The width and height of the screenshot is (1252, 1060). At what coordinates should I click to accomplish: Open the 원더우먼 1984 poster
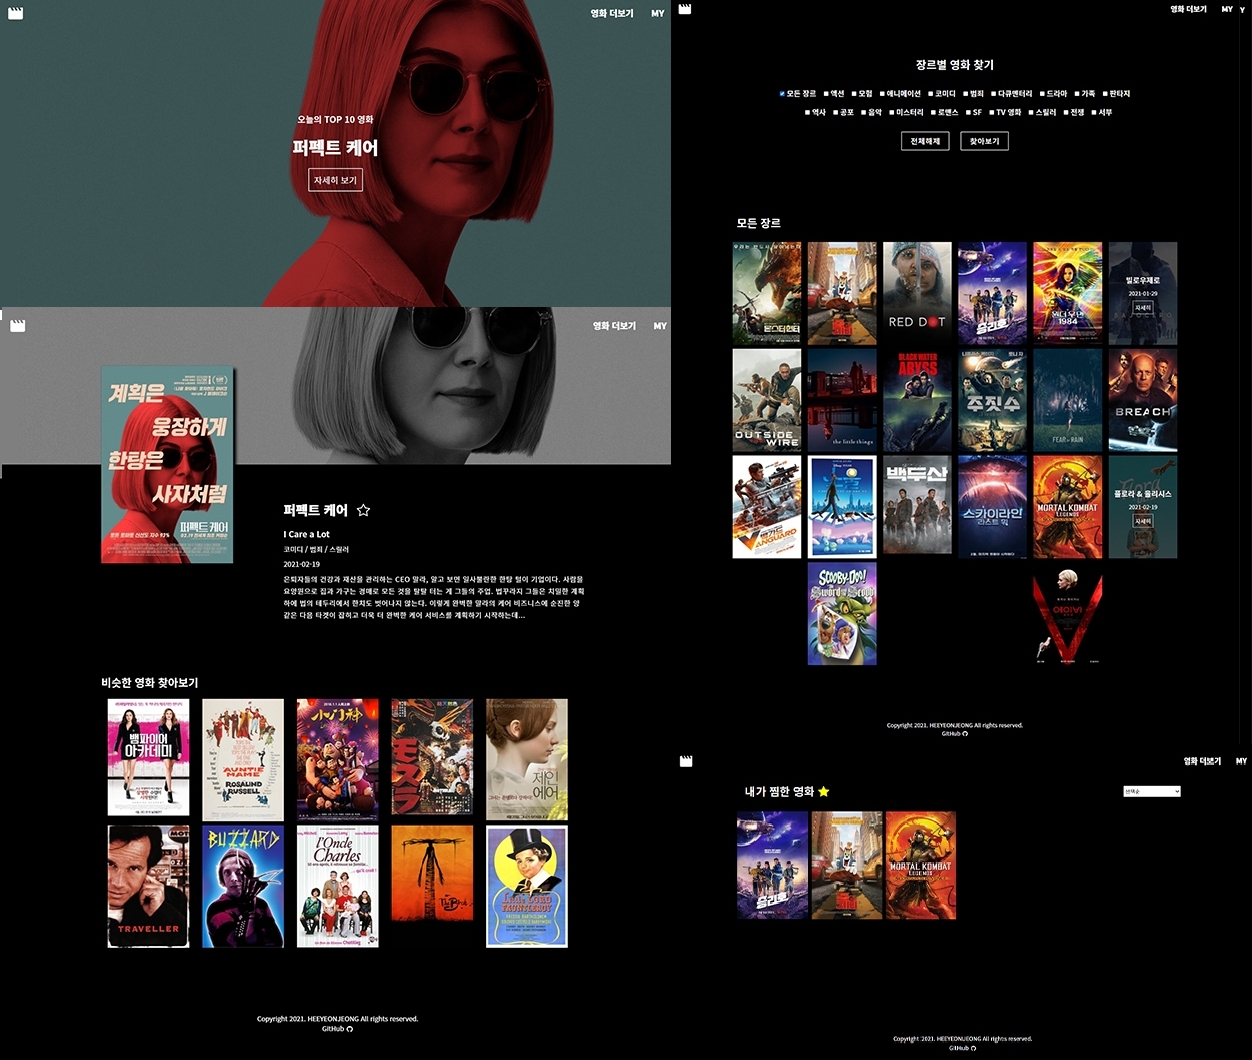click(1067, 293)
